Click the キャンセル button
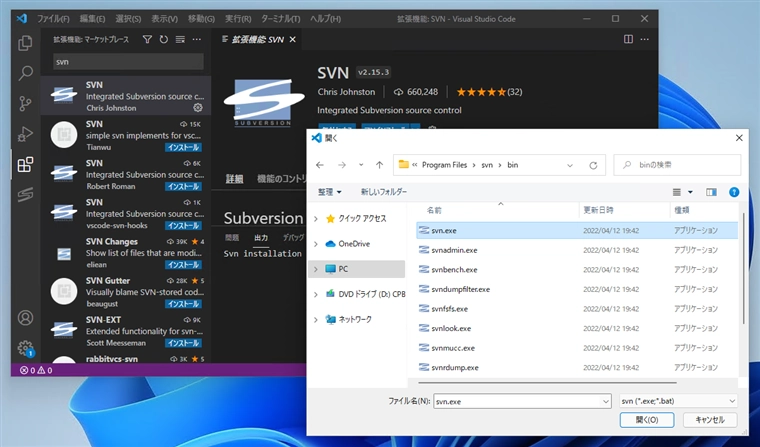Image resolution: width=760 pixels, height=447 pixels. (710, 420)
